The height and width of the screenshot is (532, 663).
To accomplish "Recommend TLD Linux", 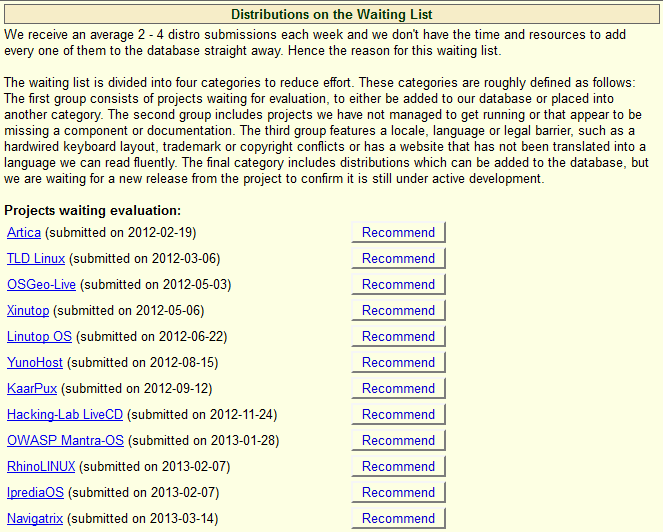I will [398, 258].
